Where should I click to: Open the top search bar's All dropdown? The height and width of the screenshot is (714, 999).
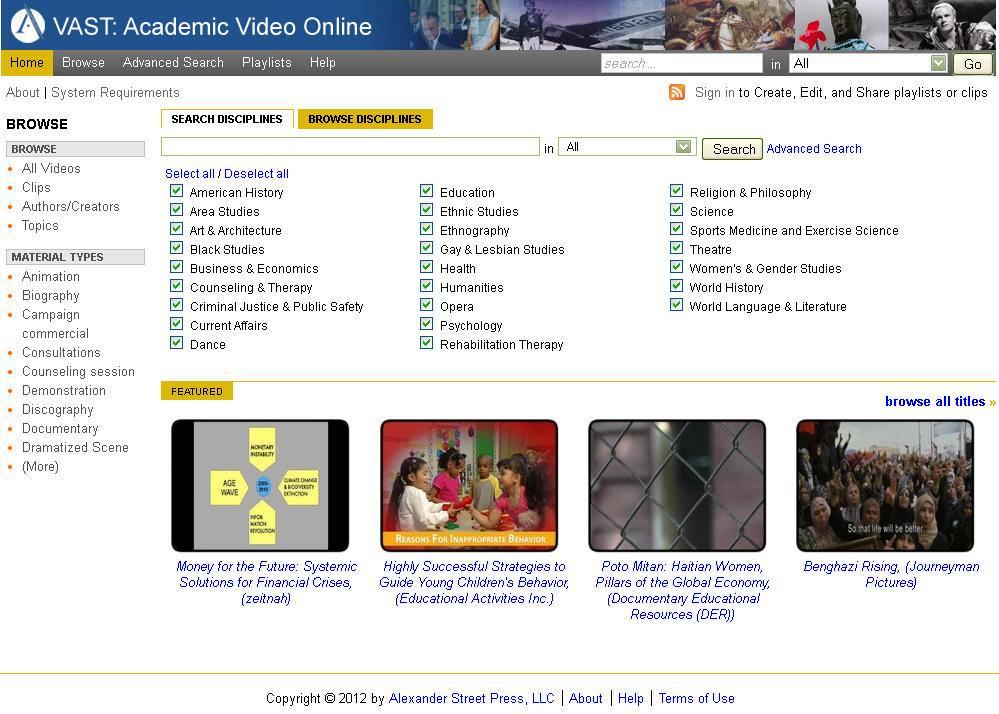coord(940,63)
